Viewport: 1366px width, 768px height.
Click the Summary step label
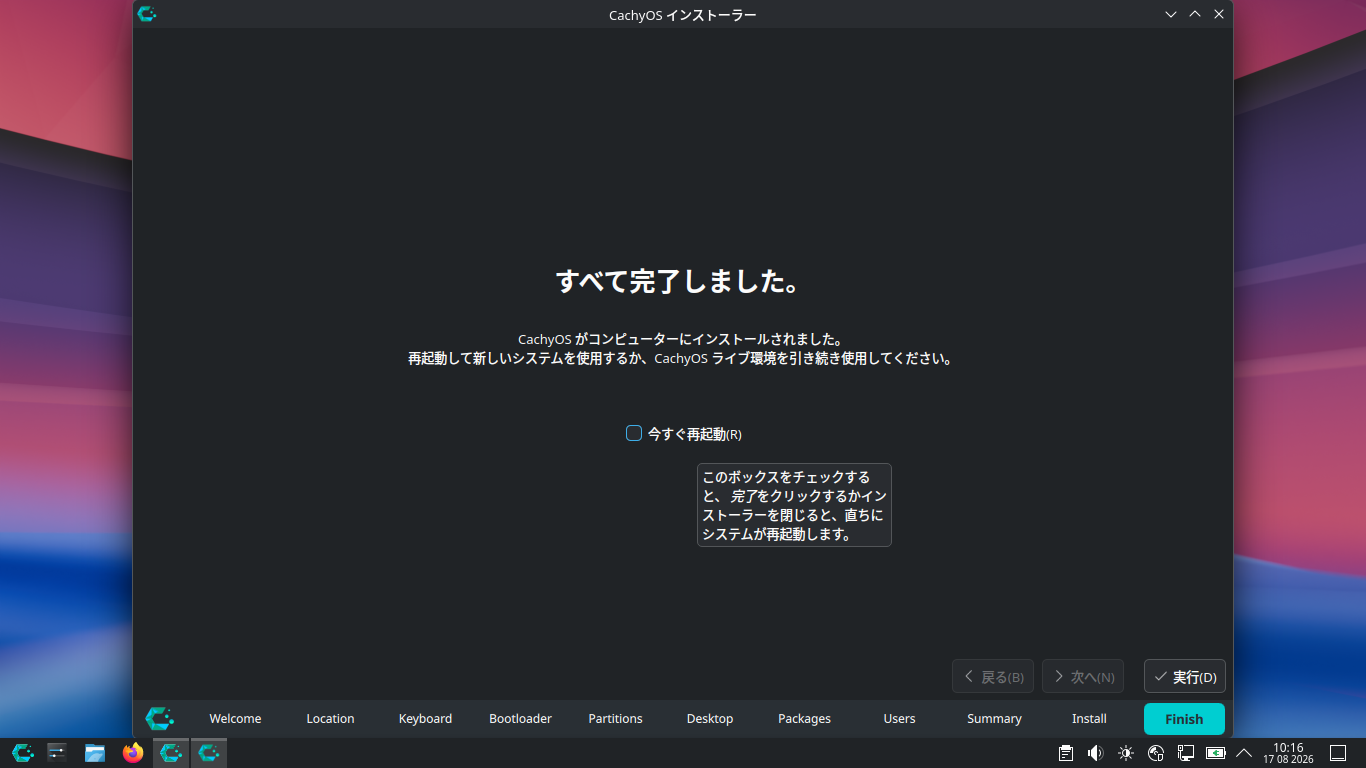pyautogui.click(x=994, y=719)
